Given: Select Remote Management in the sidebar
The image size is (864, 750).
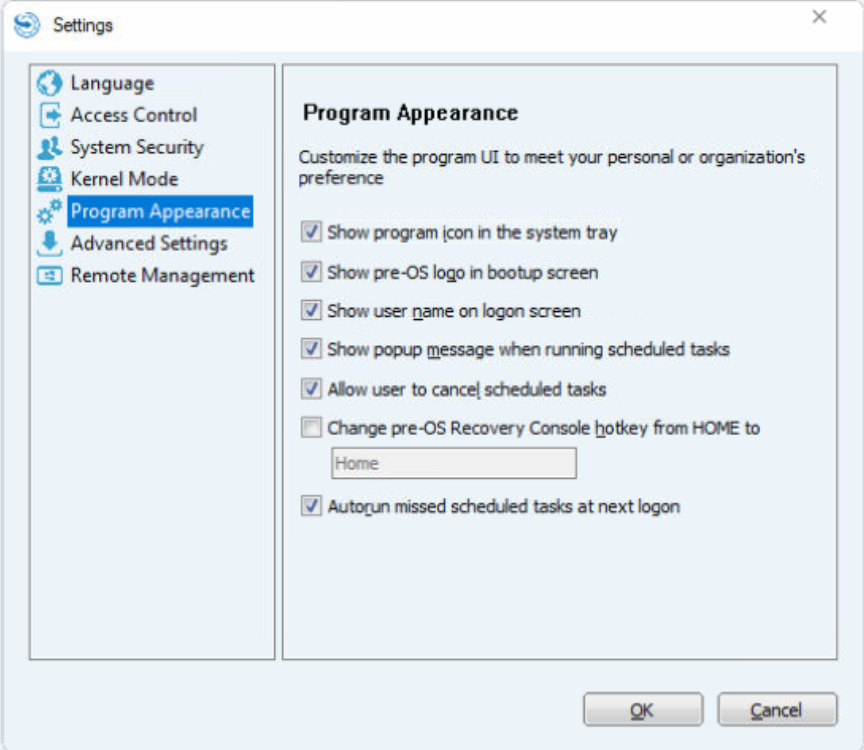Looking at the screenshot, I should click(163, 275).
